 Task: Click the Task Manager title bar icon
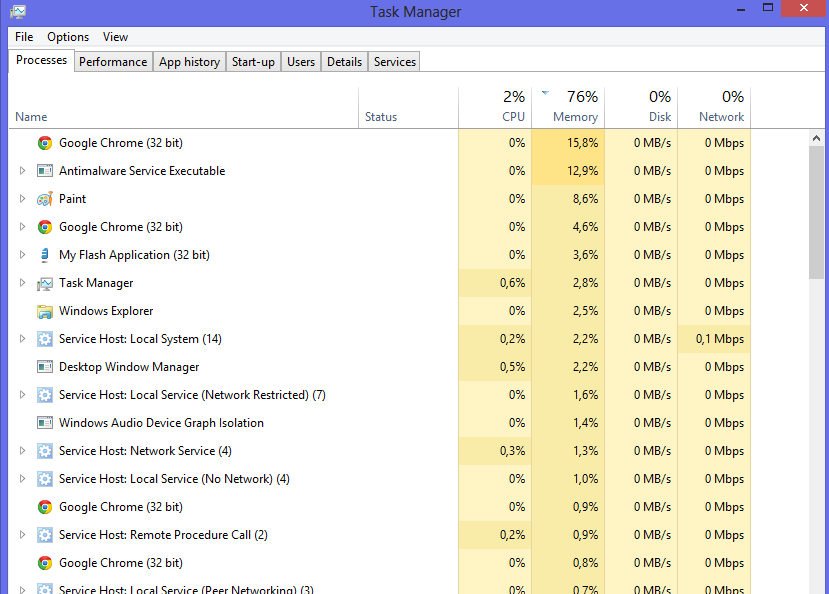coord(18,11)
